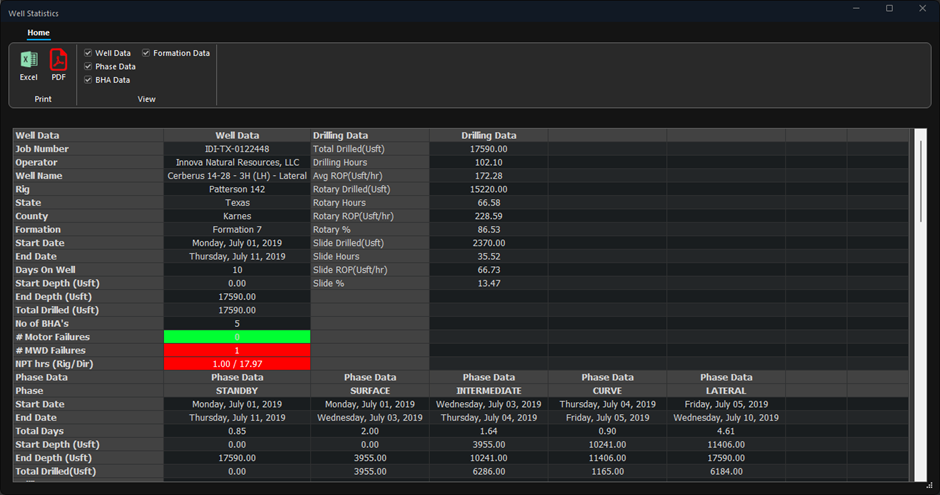Disable the BHA Data view option

(89, 80)
